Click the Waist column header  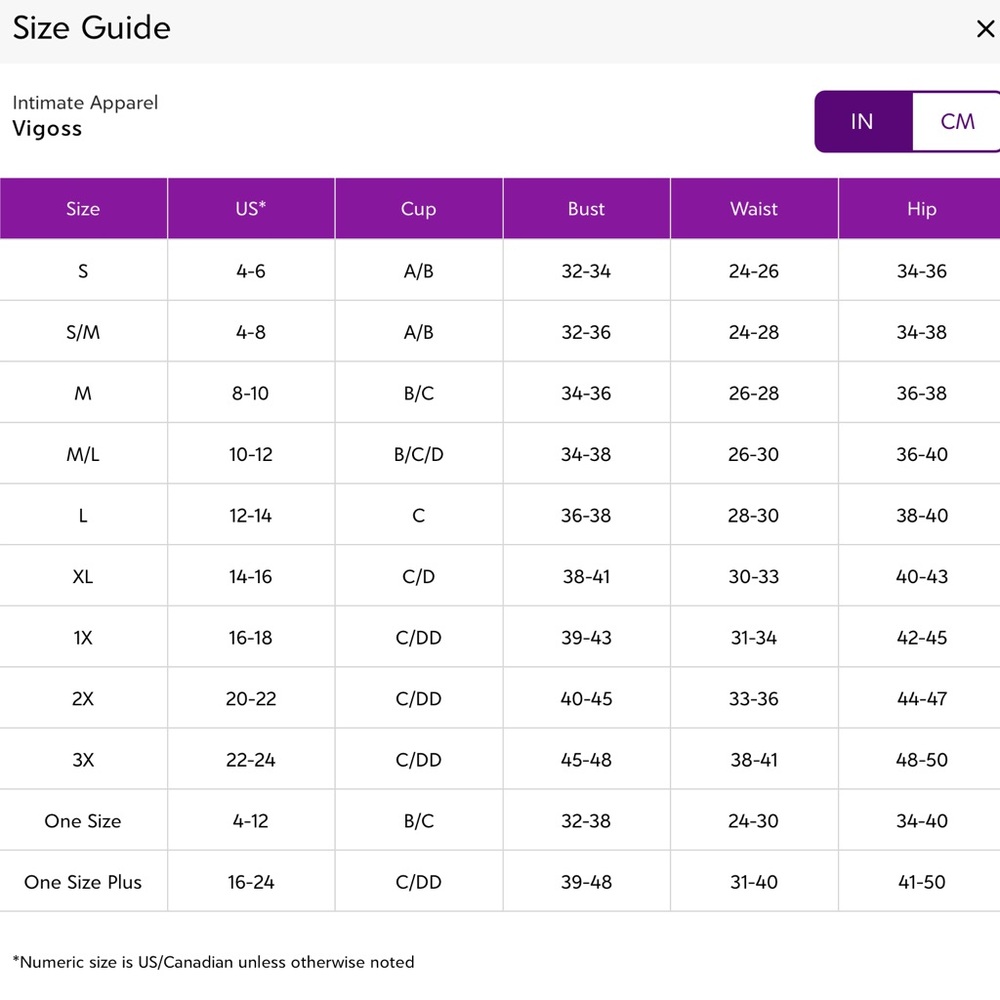point(754,209)
